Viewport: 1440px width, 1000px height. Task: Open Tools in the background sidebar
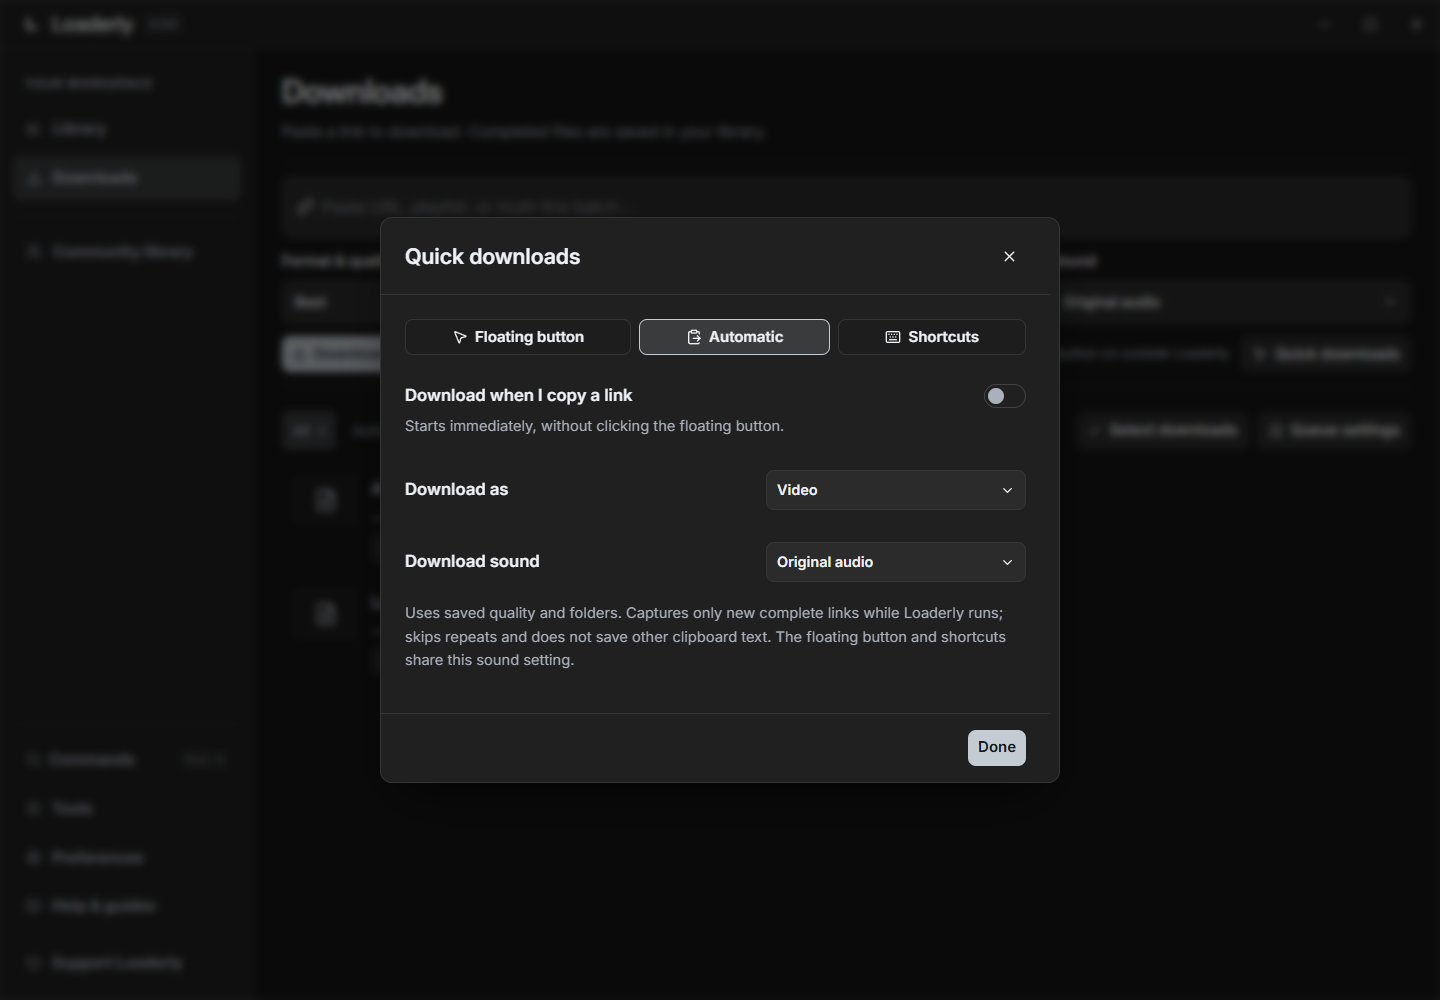pos(128,808)
